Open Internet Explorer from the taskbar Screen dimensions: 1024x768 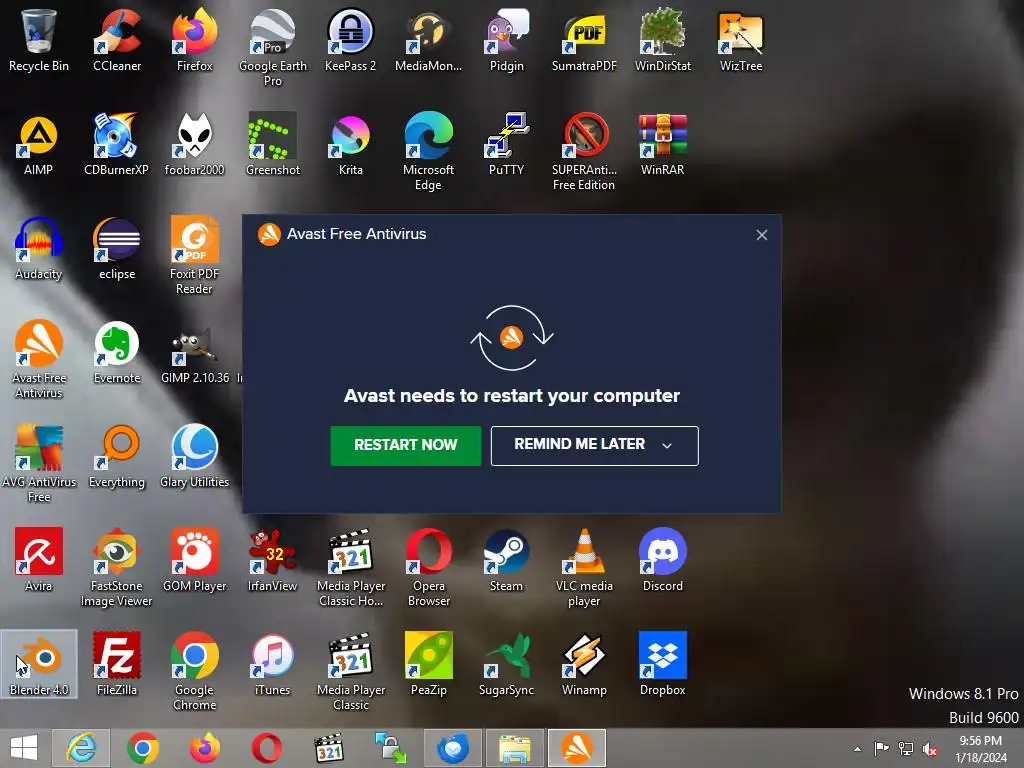81,748
